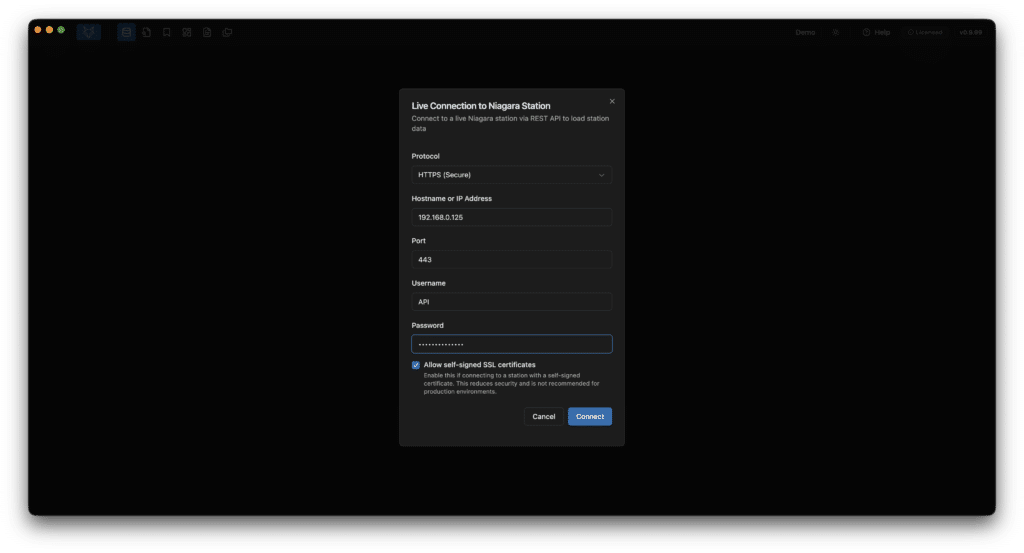Click the macOS red close window button
The width and height of the screenshot is (1024, 553).
click(x=38, y=30)
